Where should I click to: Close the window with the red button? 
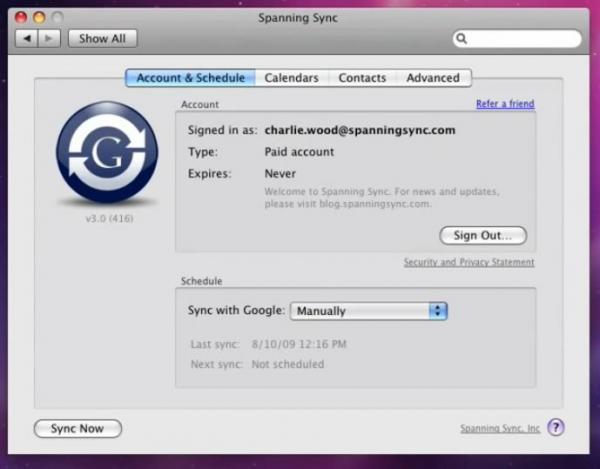pos(21,17)
